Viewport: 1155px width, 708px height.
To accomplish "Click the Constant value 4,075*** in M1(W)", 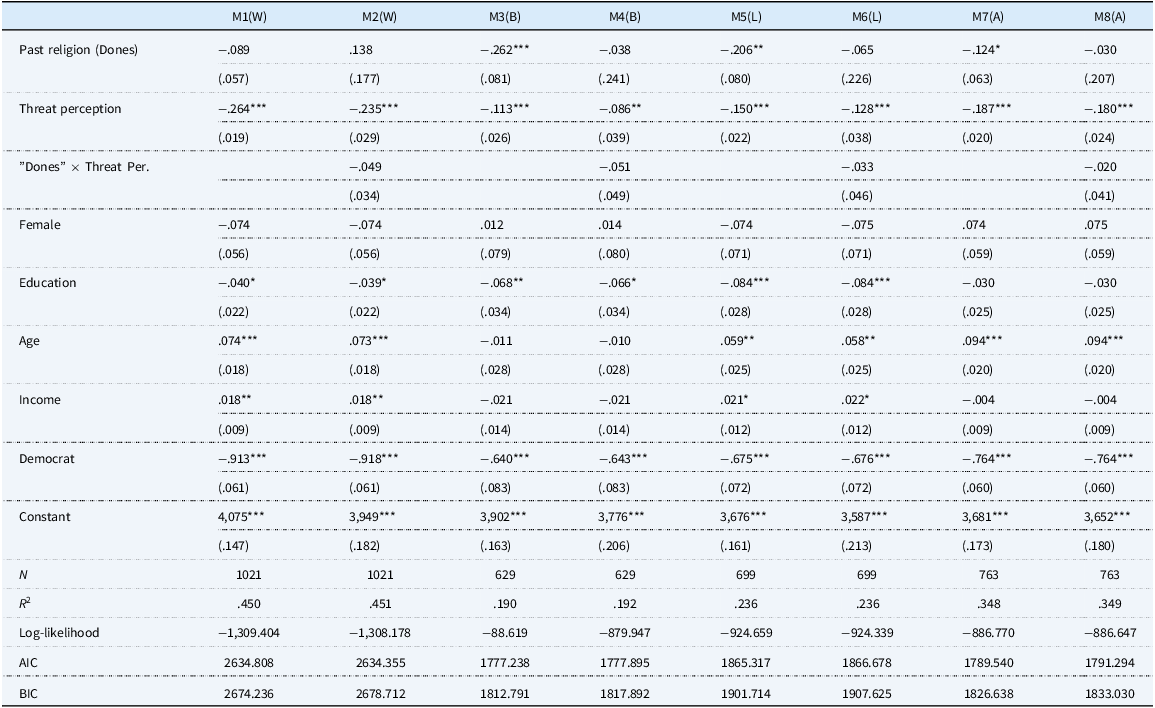I will (245, 516).
